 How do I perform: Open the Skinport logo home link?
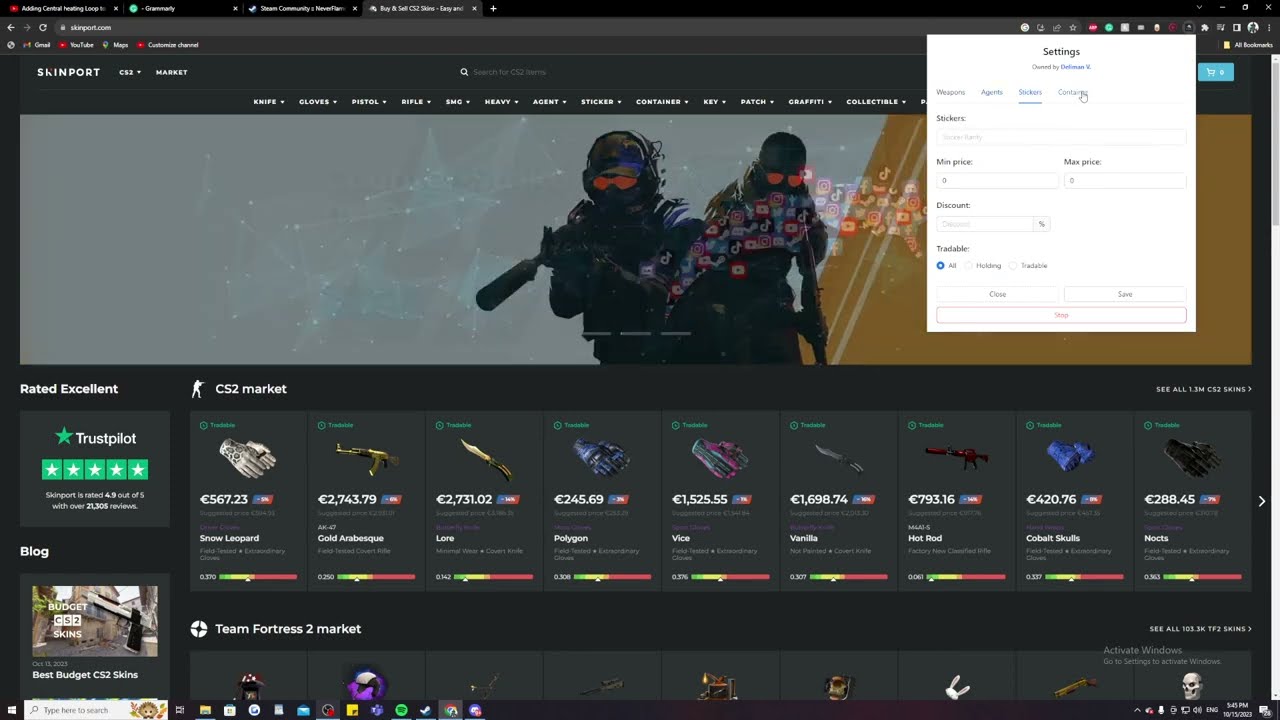click(68, 72)
